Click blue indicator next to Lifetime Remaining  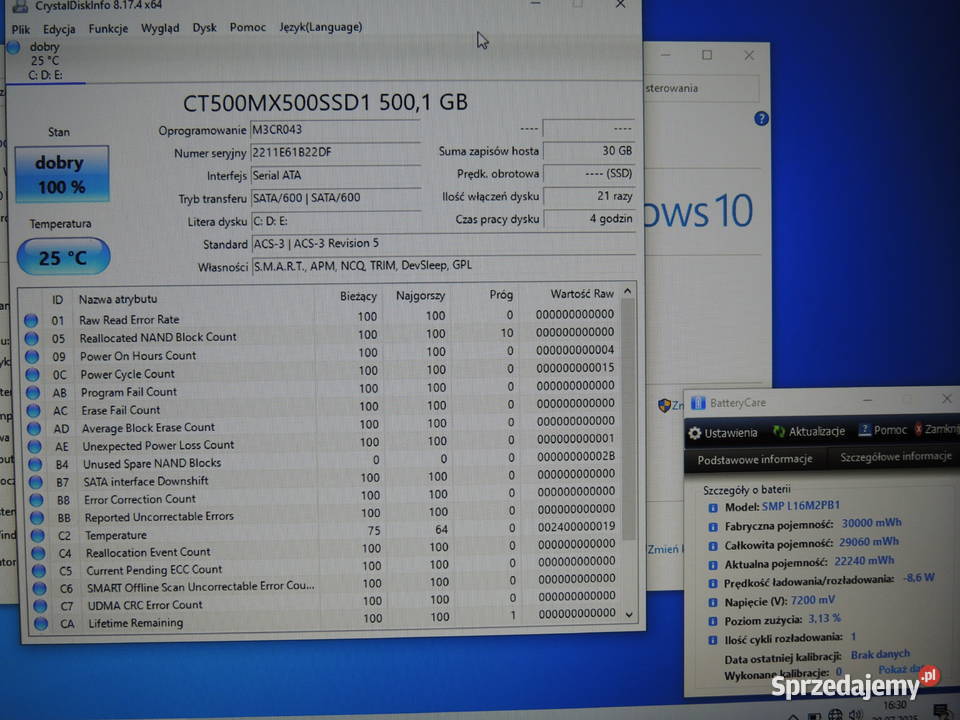click(x=38, y=622)
